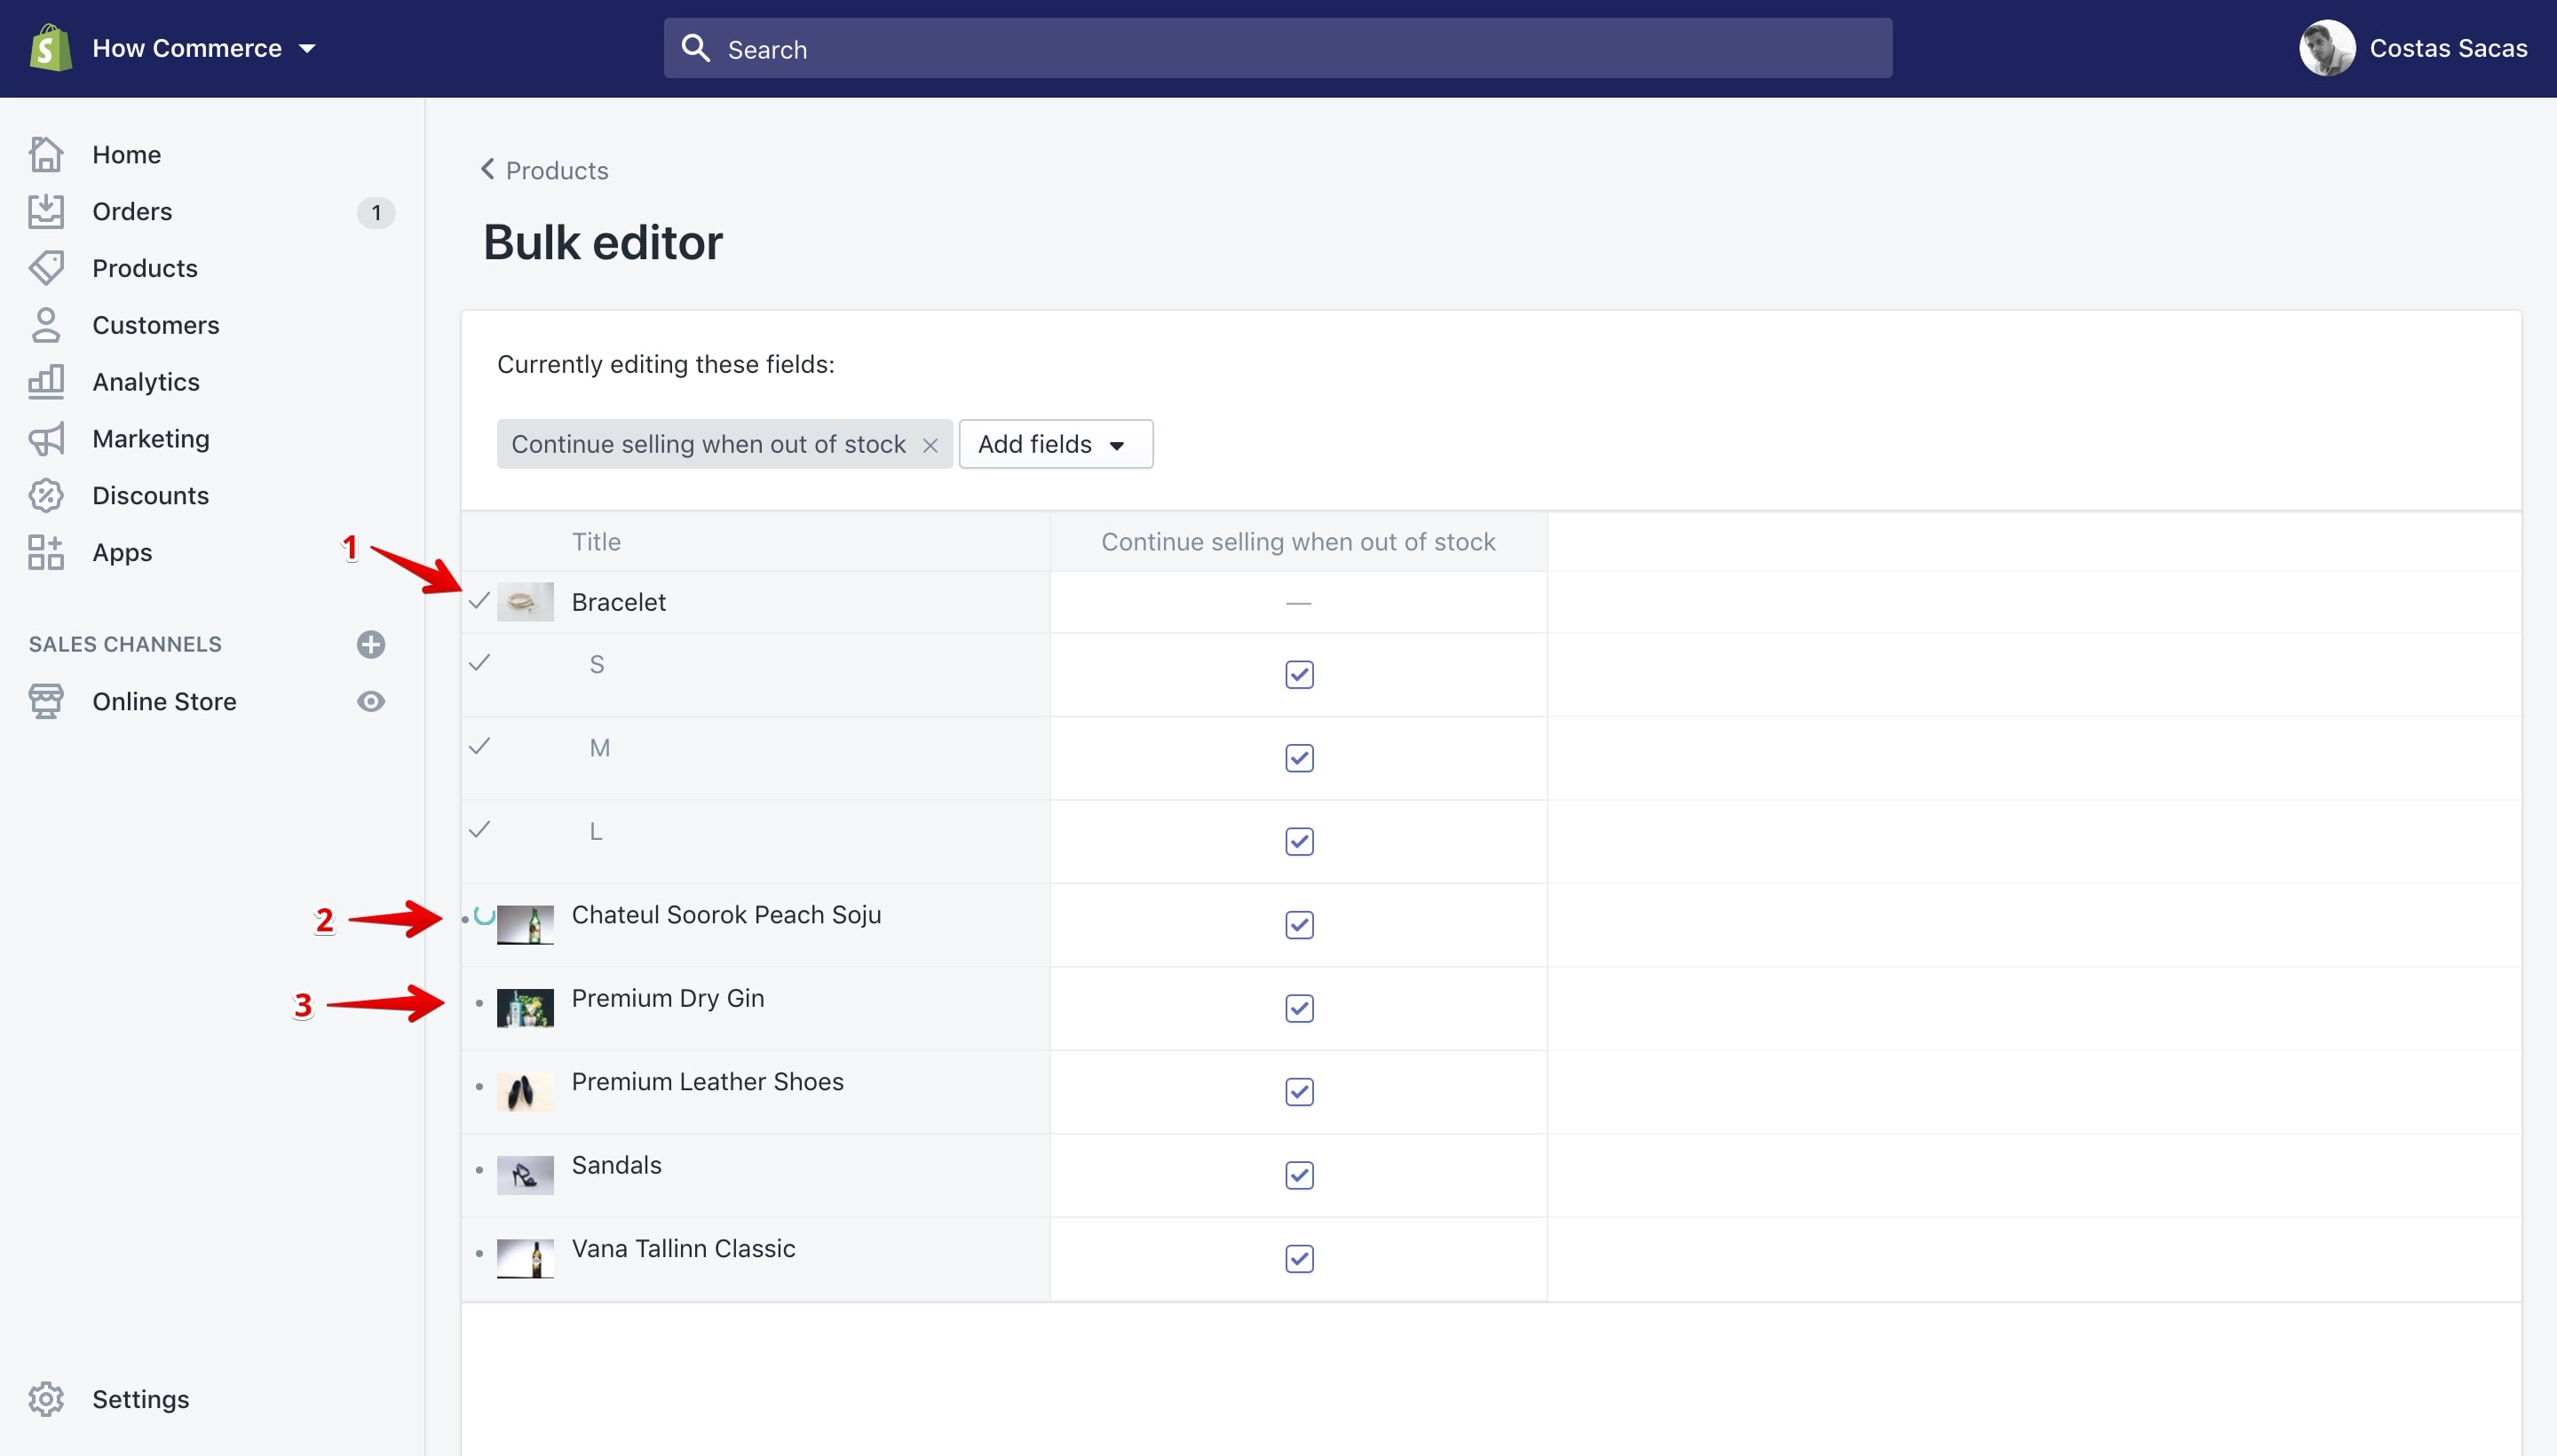The image size is (2557, 1456).
Task: Go to Home in sidebar
Action: pos(126,155)
